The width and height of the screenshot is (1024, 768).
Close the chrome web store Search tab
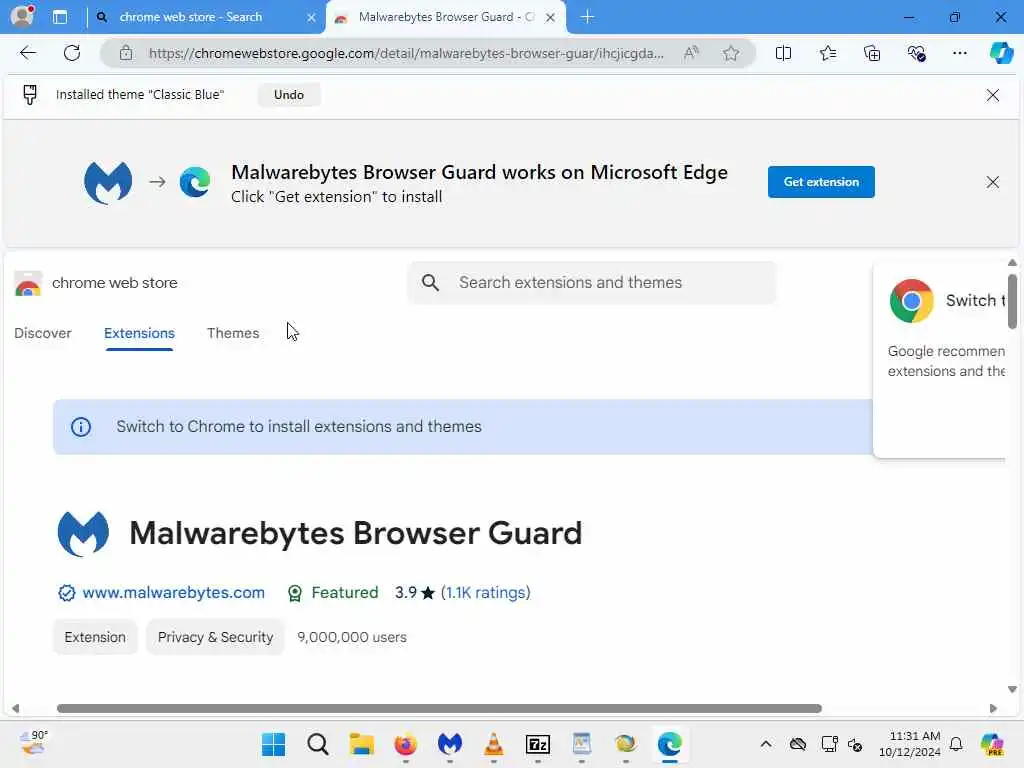click(312, 18)
